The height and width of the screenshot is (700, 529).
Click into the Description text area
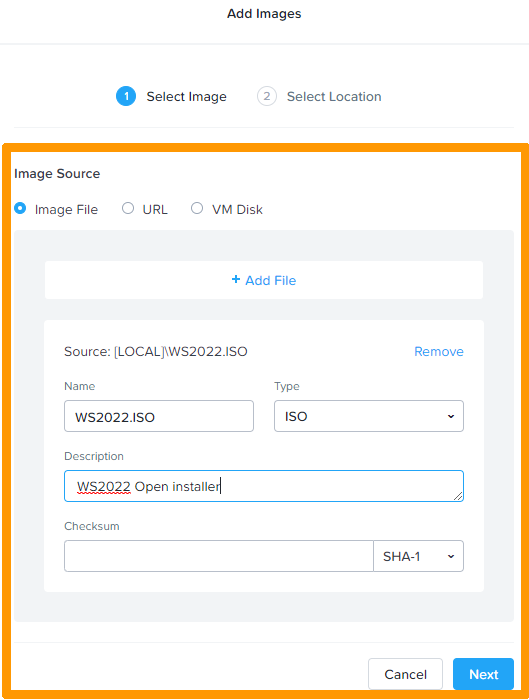(264, 486)
